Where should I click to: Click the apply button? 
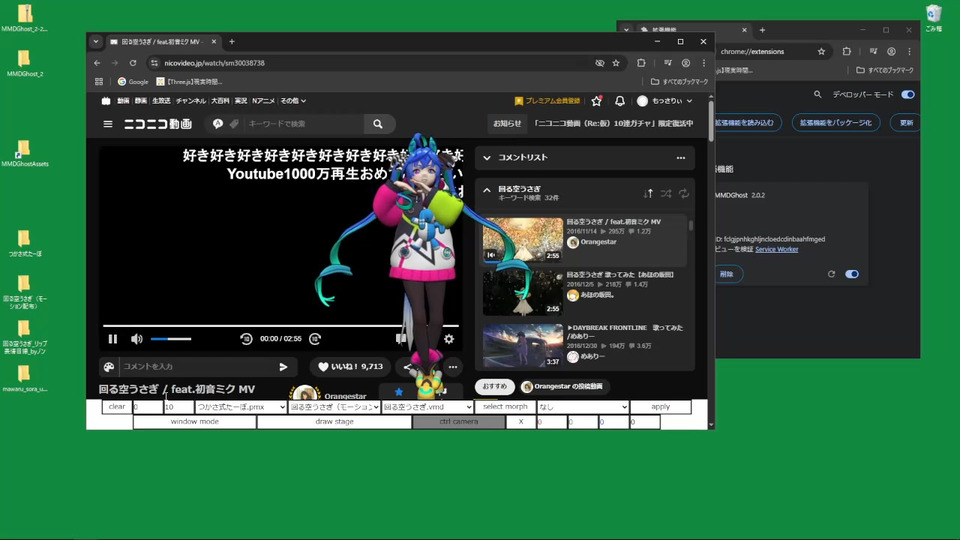click(661, 407)
